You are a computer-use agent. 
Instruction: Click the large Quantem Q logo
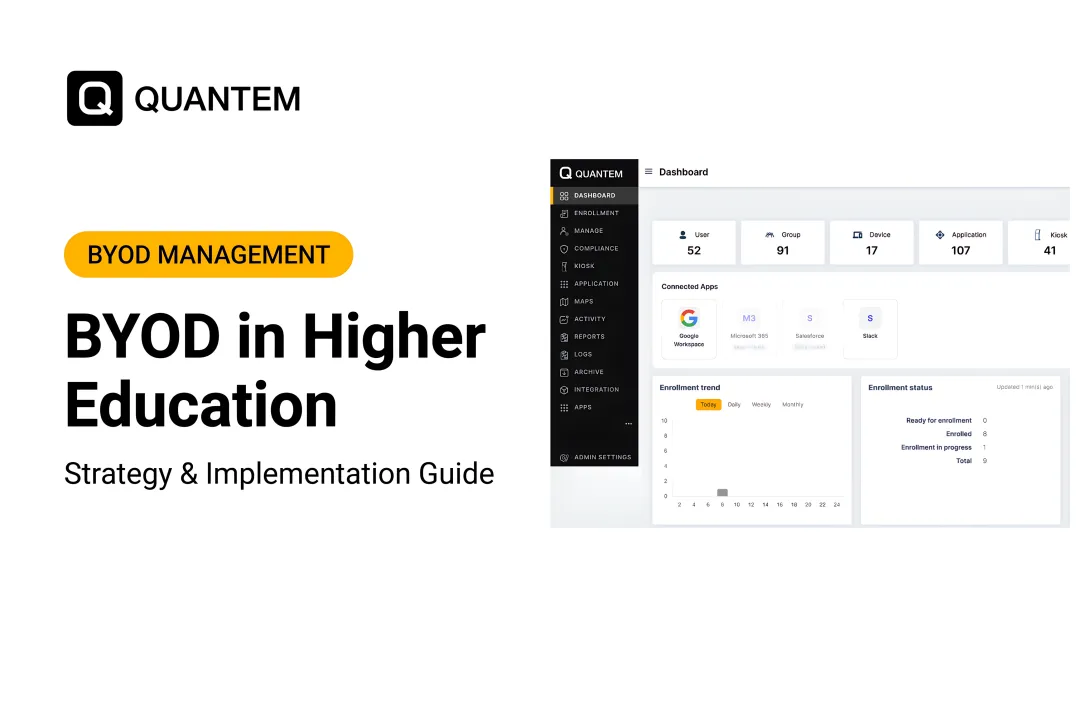click(94, 98)
